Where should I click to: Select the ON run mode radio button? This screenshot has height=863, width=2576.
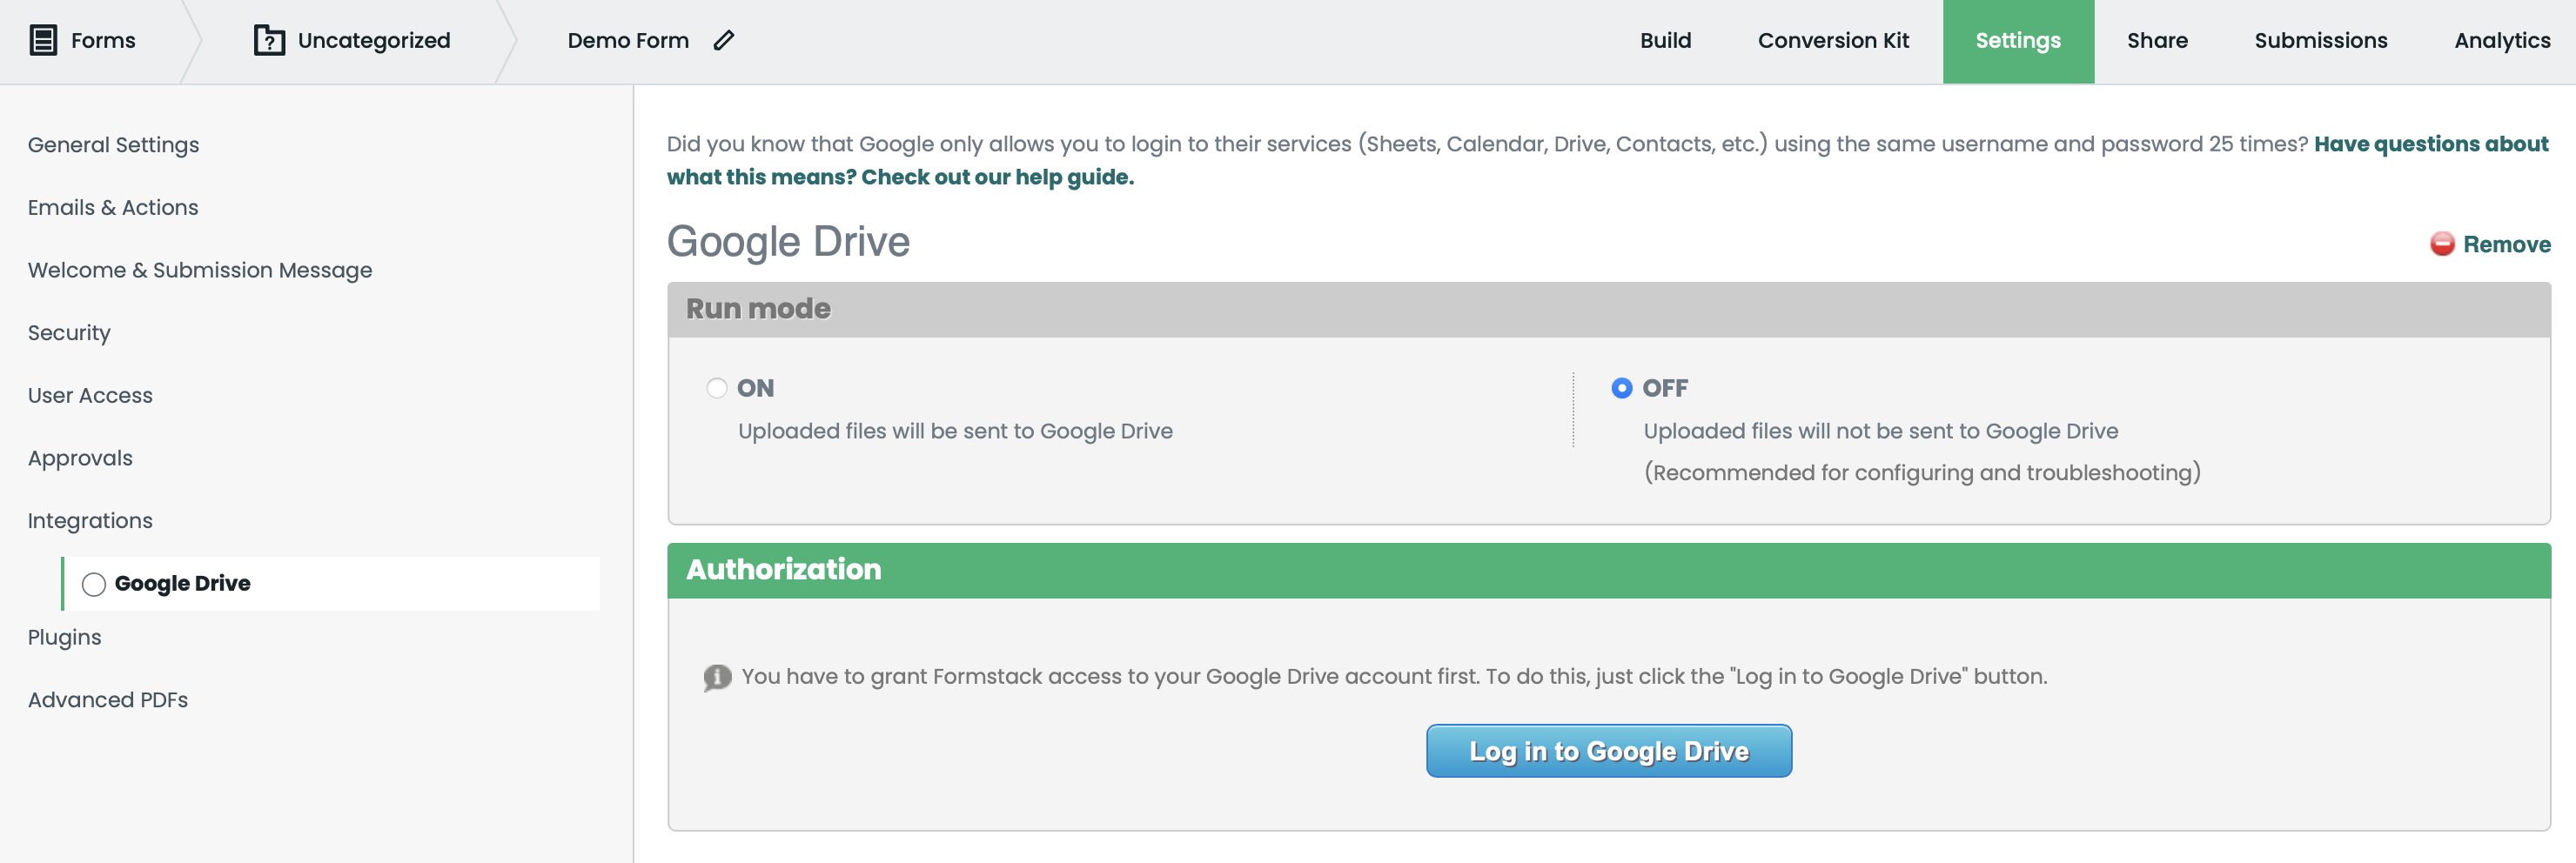pos(716,388)
